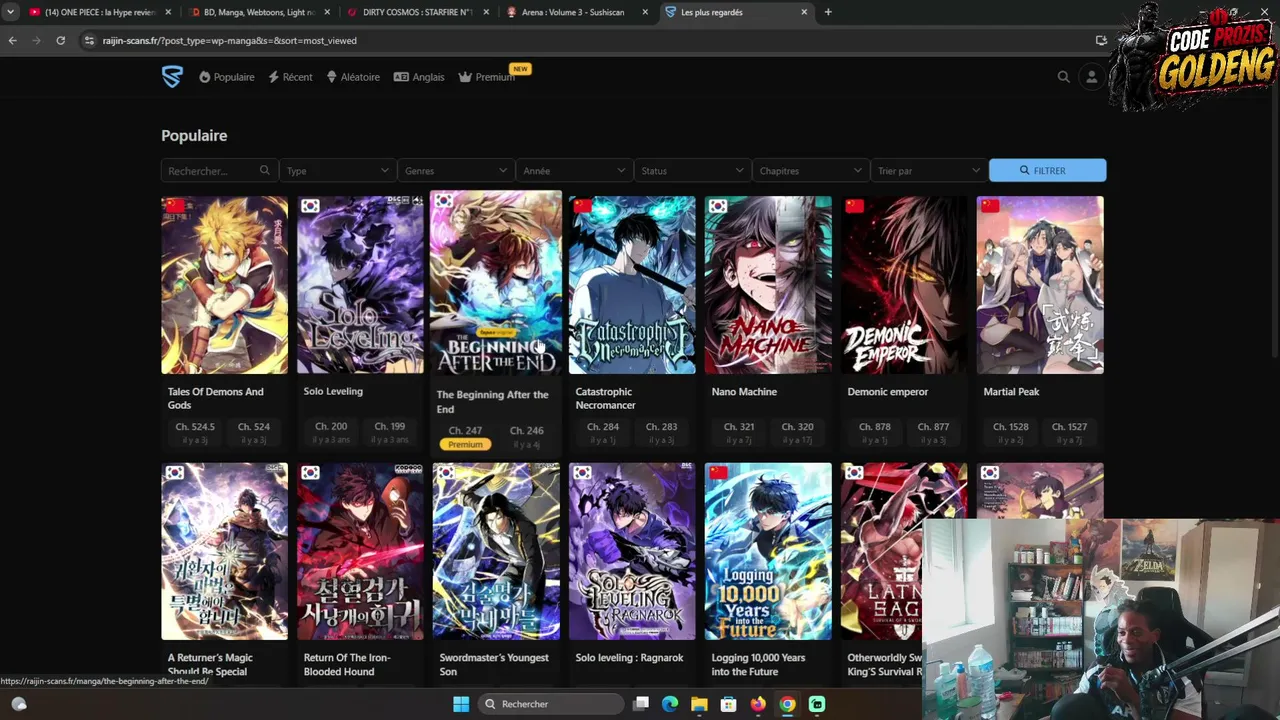Open Task View on the taskbar

tap(641, 704)
